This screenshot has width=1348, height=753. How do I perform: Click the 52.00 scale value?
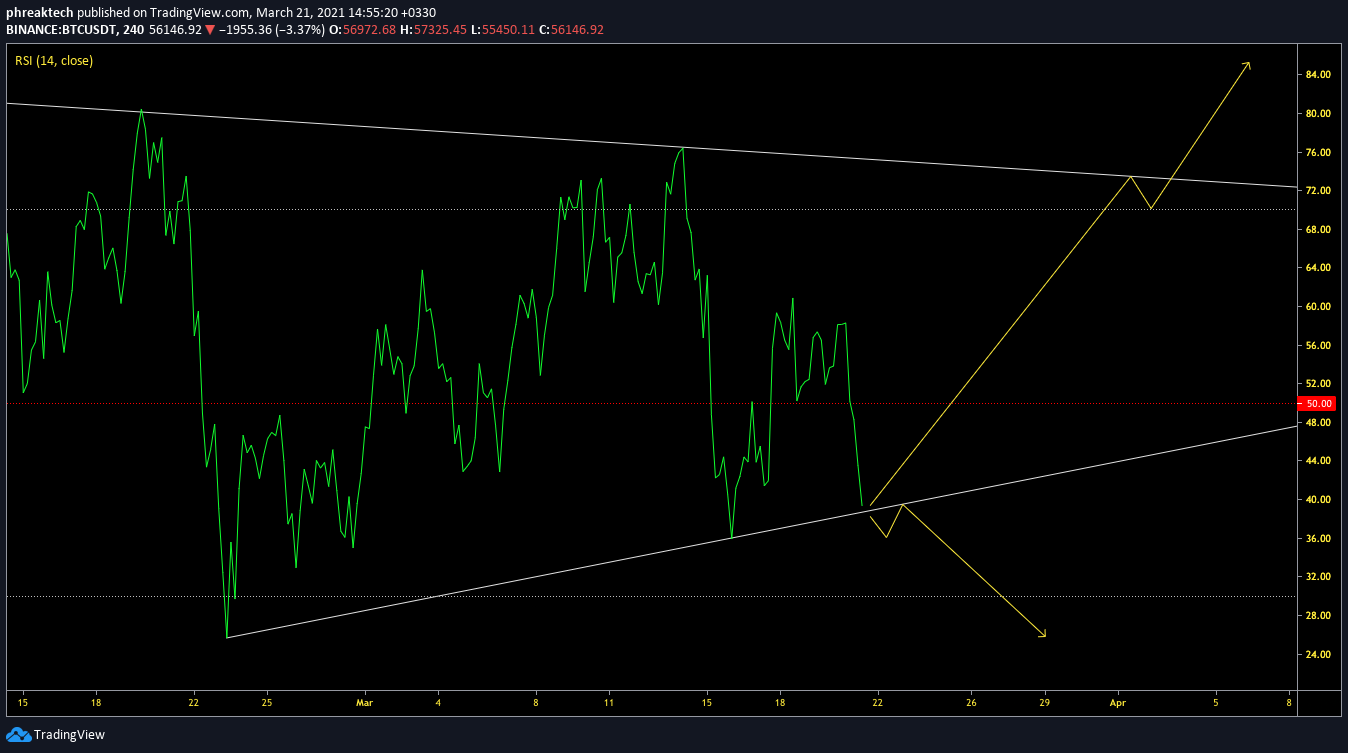[x=1318, y=384]
